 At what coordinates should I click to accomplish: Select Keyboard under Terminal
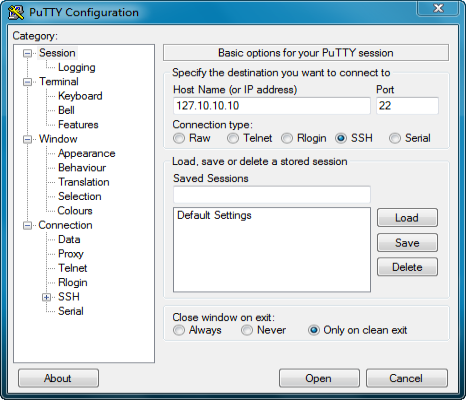80,96
